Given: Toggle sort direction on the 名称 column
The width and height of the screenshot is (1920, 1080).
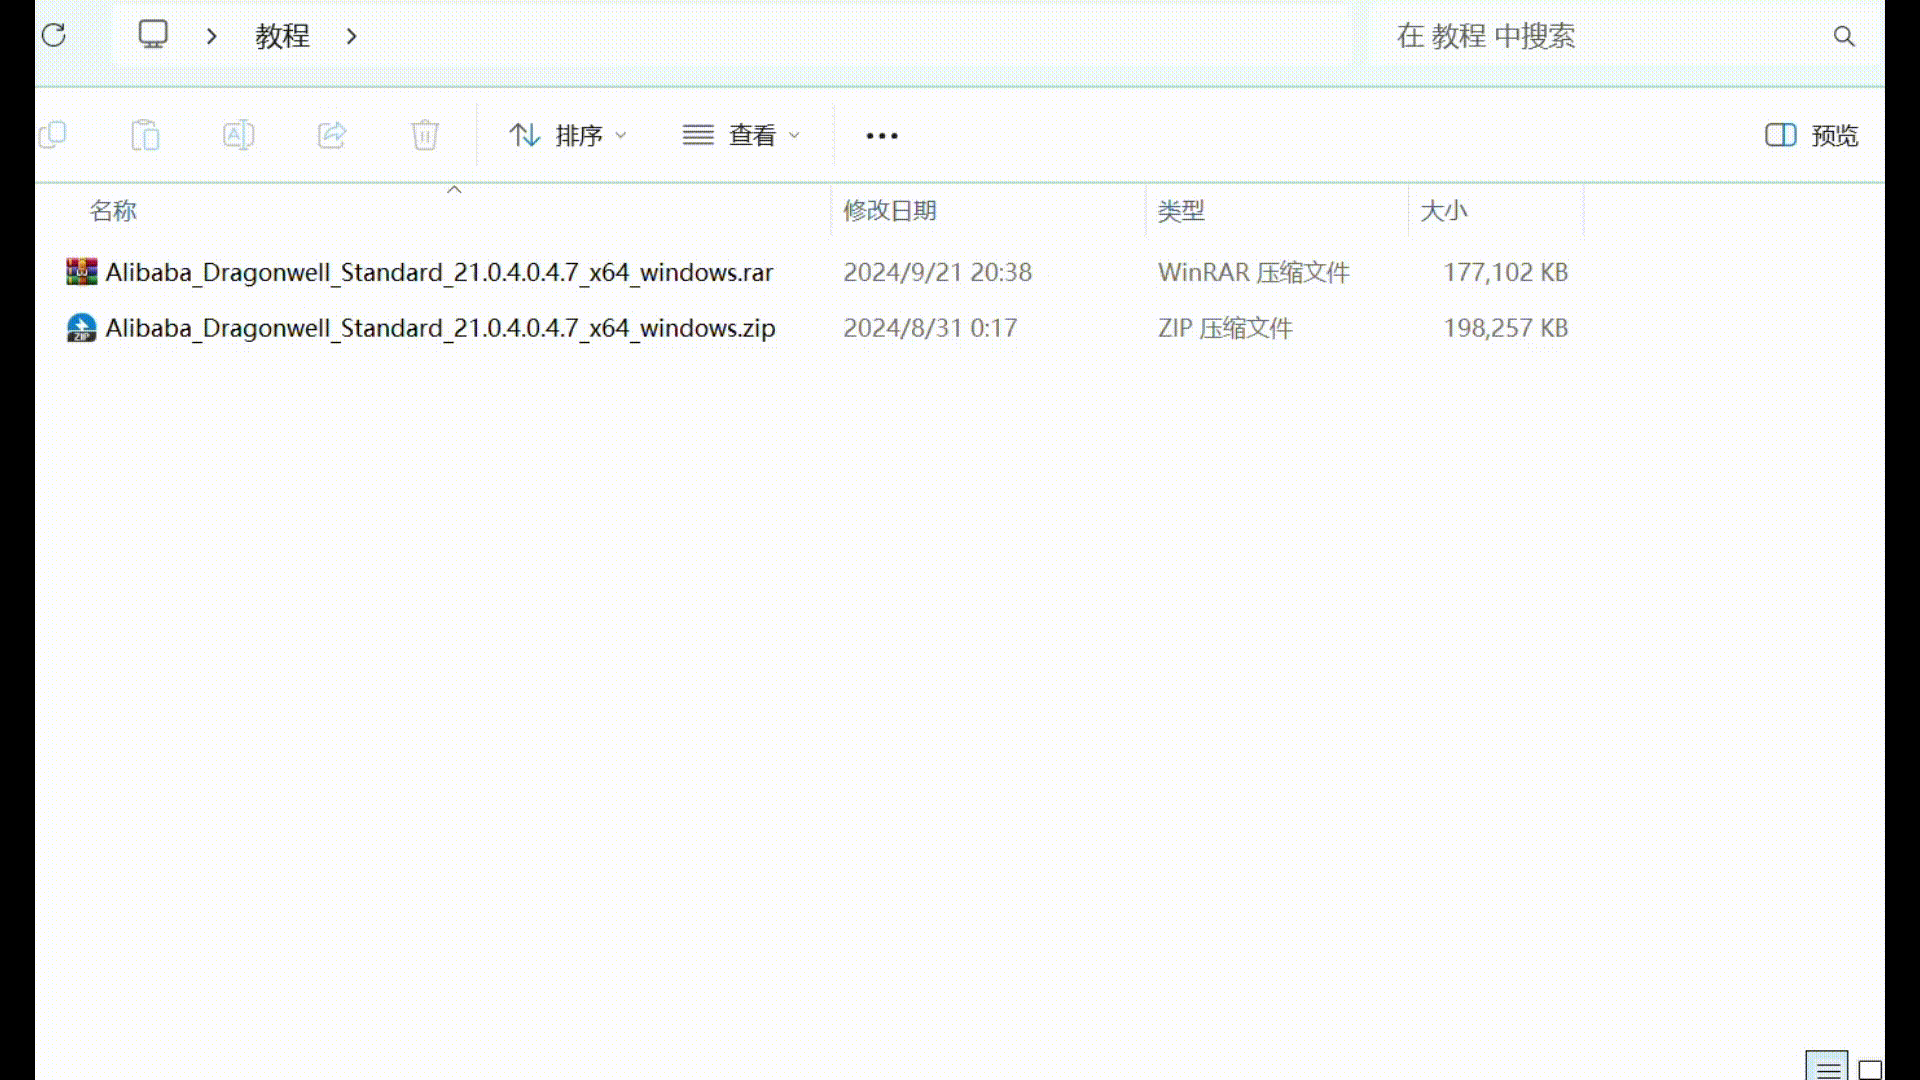Looking at the screenshot, I should click(113, 211).
